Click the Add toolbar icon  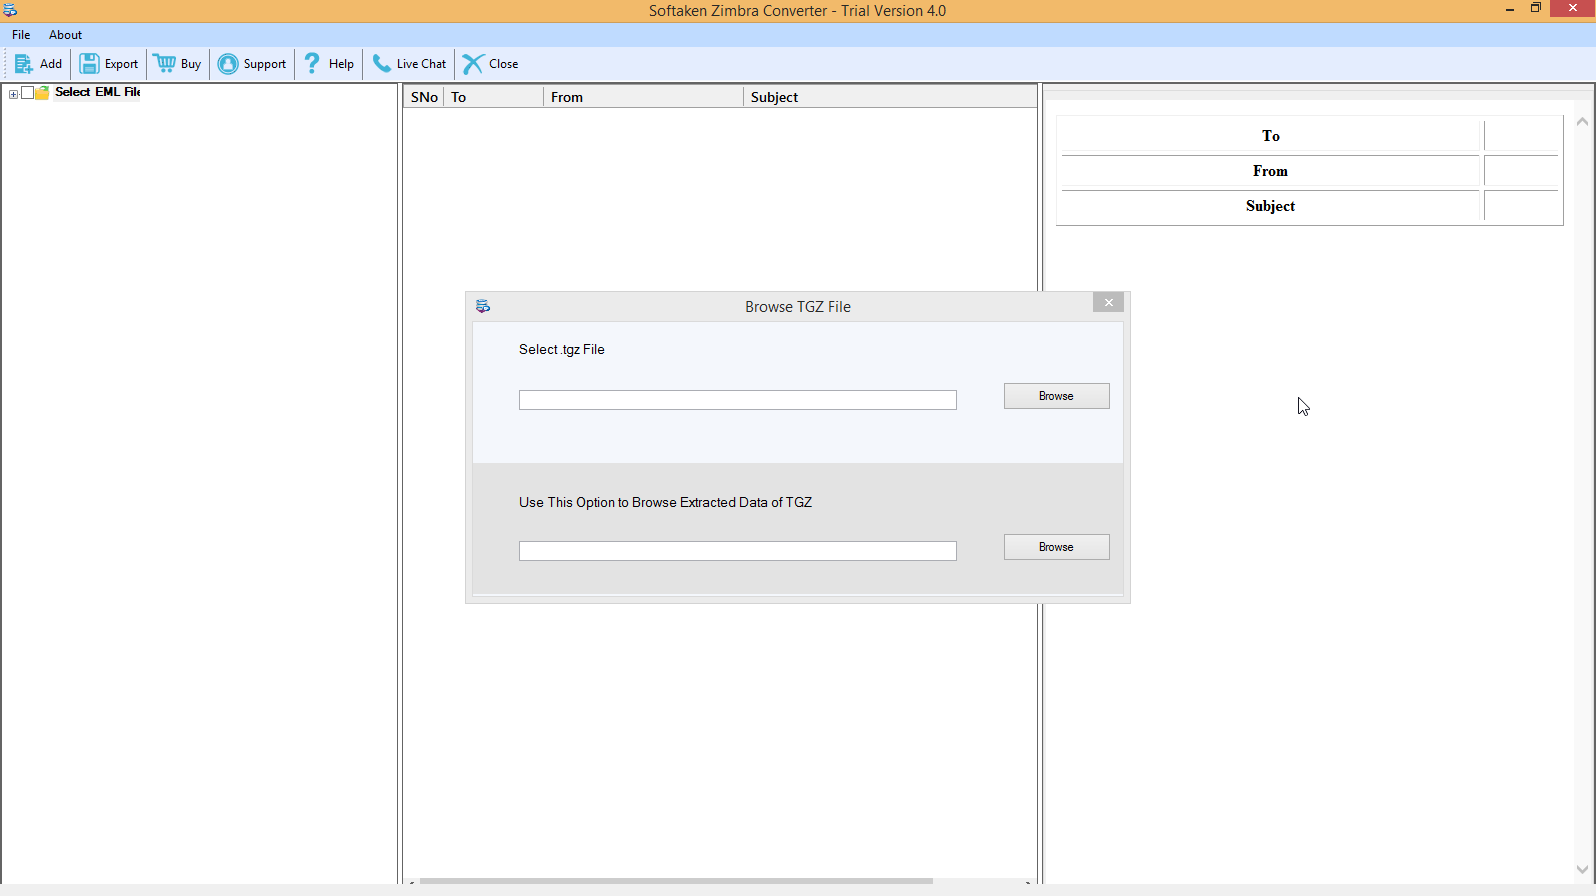pos(23,64)
